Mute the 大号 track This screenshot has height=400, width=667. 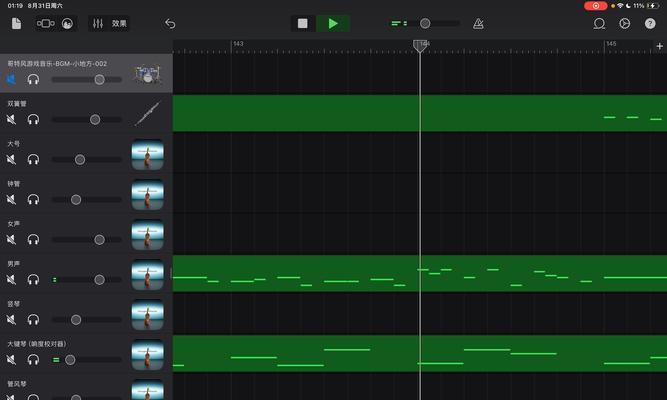11,159
